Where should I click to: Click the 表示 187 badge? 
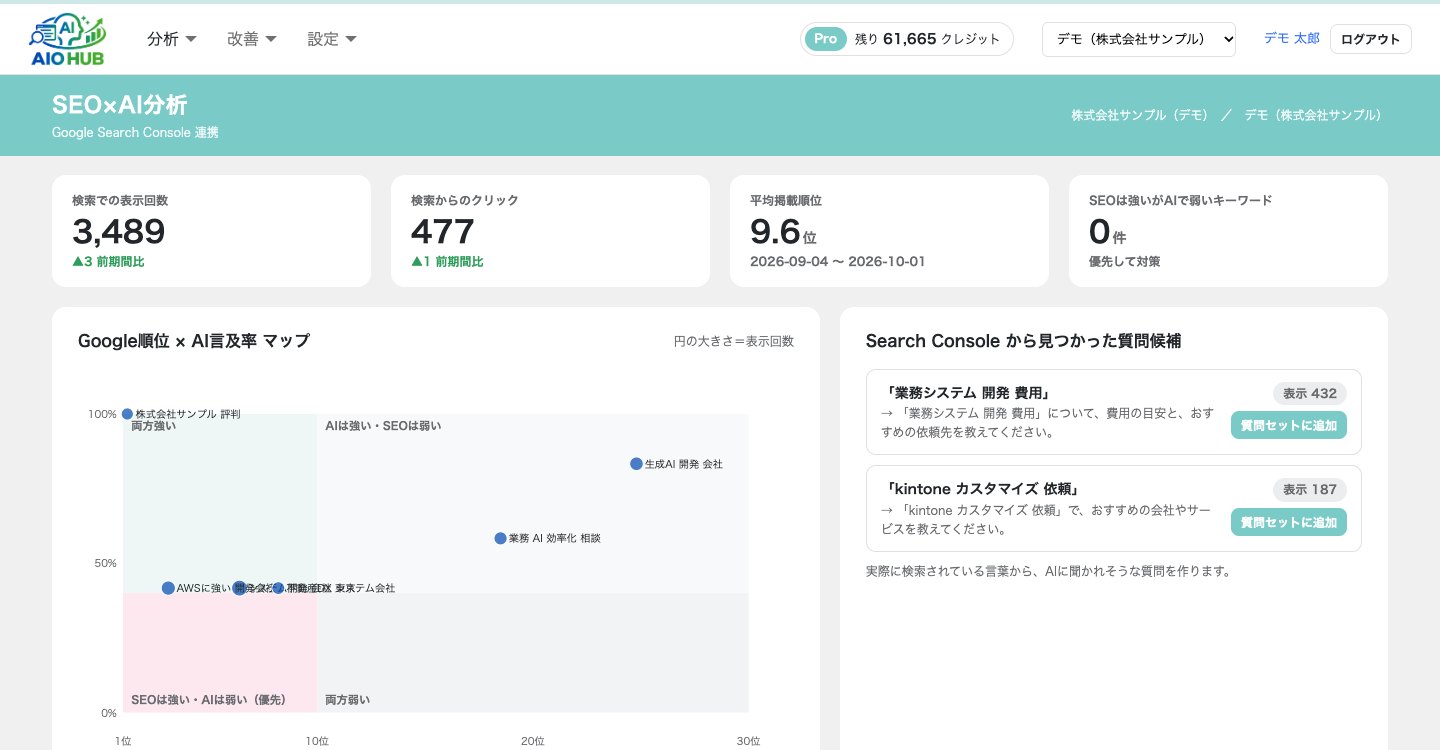tap(1309, 490)
